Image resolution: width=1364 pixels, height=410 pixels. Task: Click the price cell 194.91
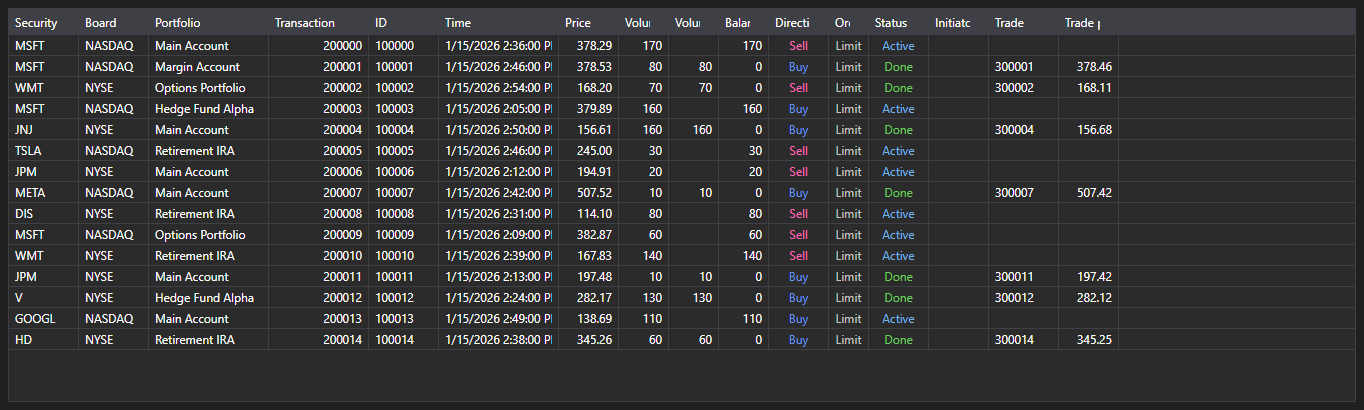588,172
